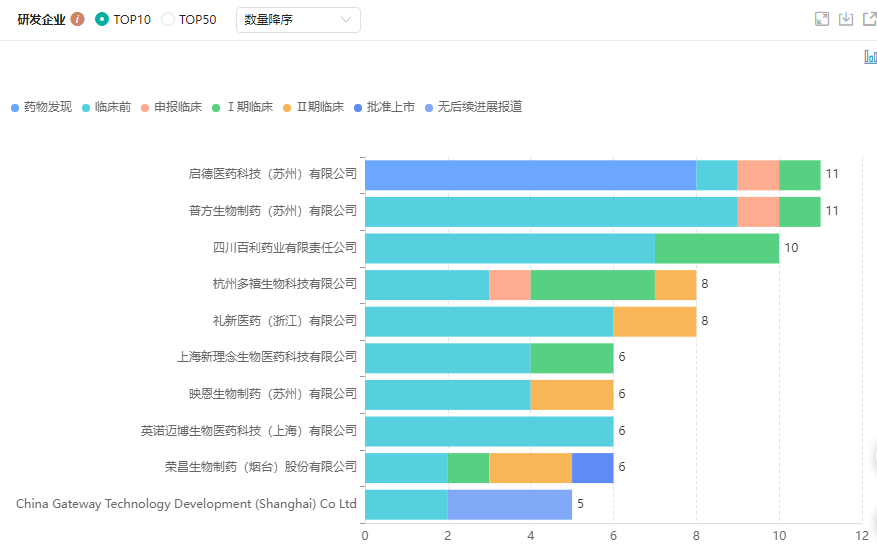Select the TOP10 radio button

coord(102,19)
